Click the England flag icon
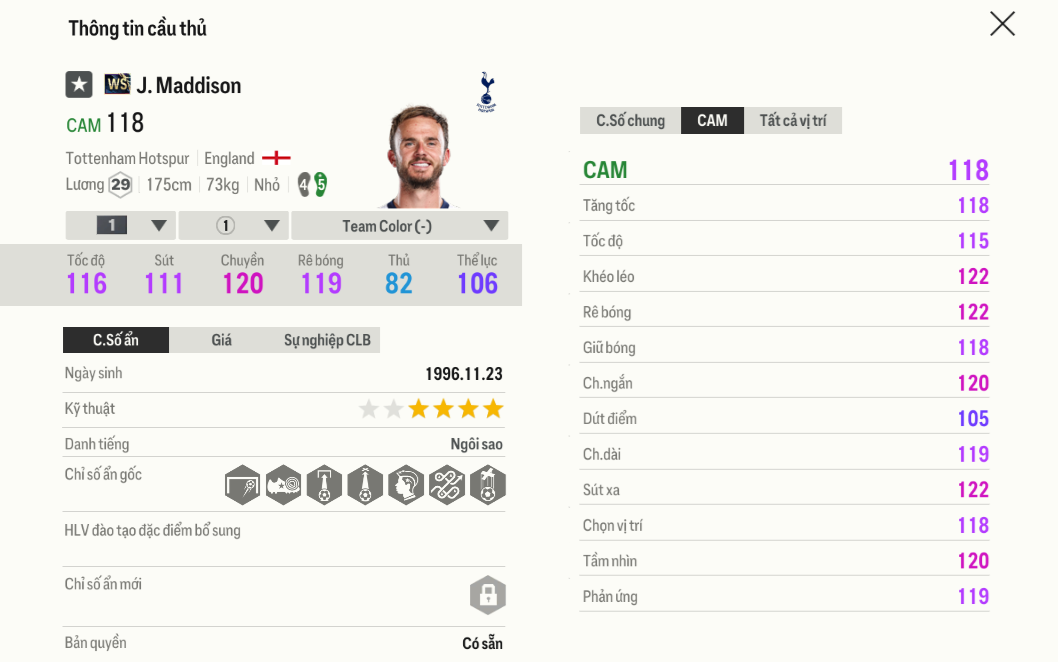Screen dimensions: 1058x662 click(x=276, y=158)
